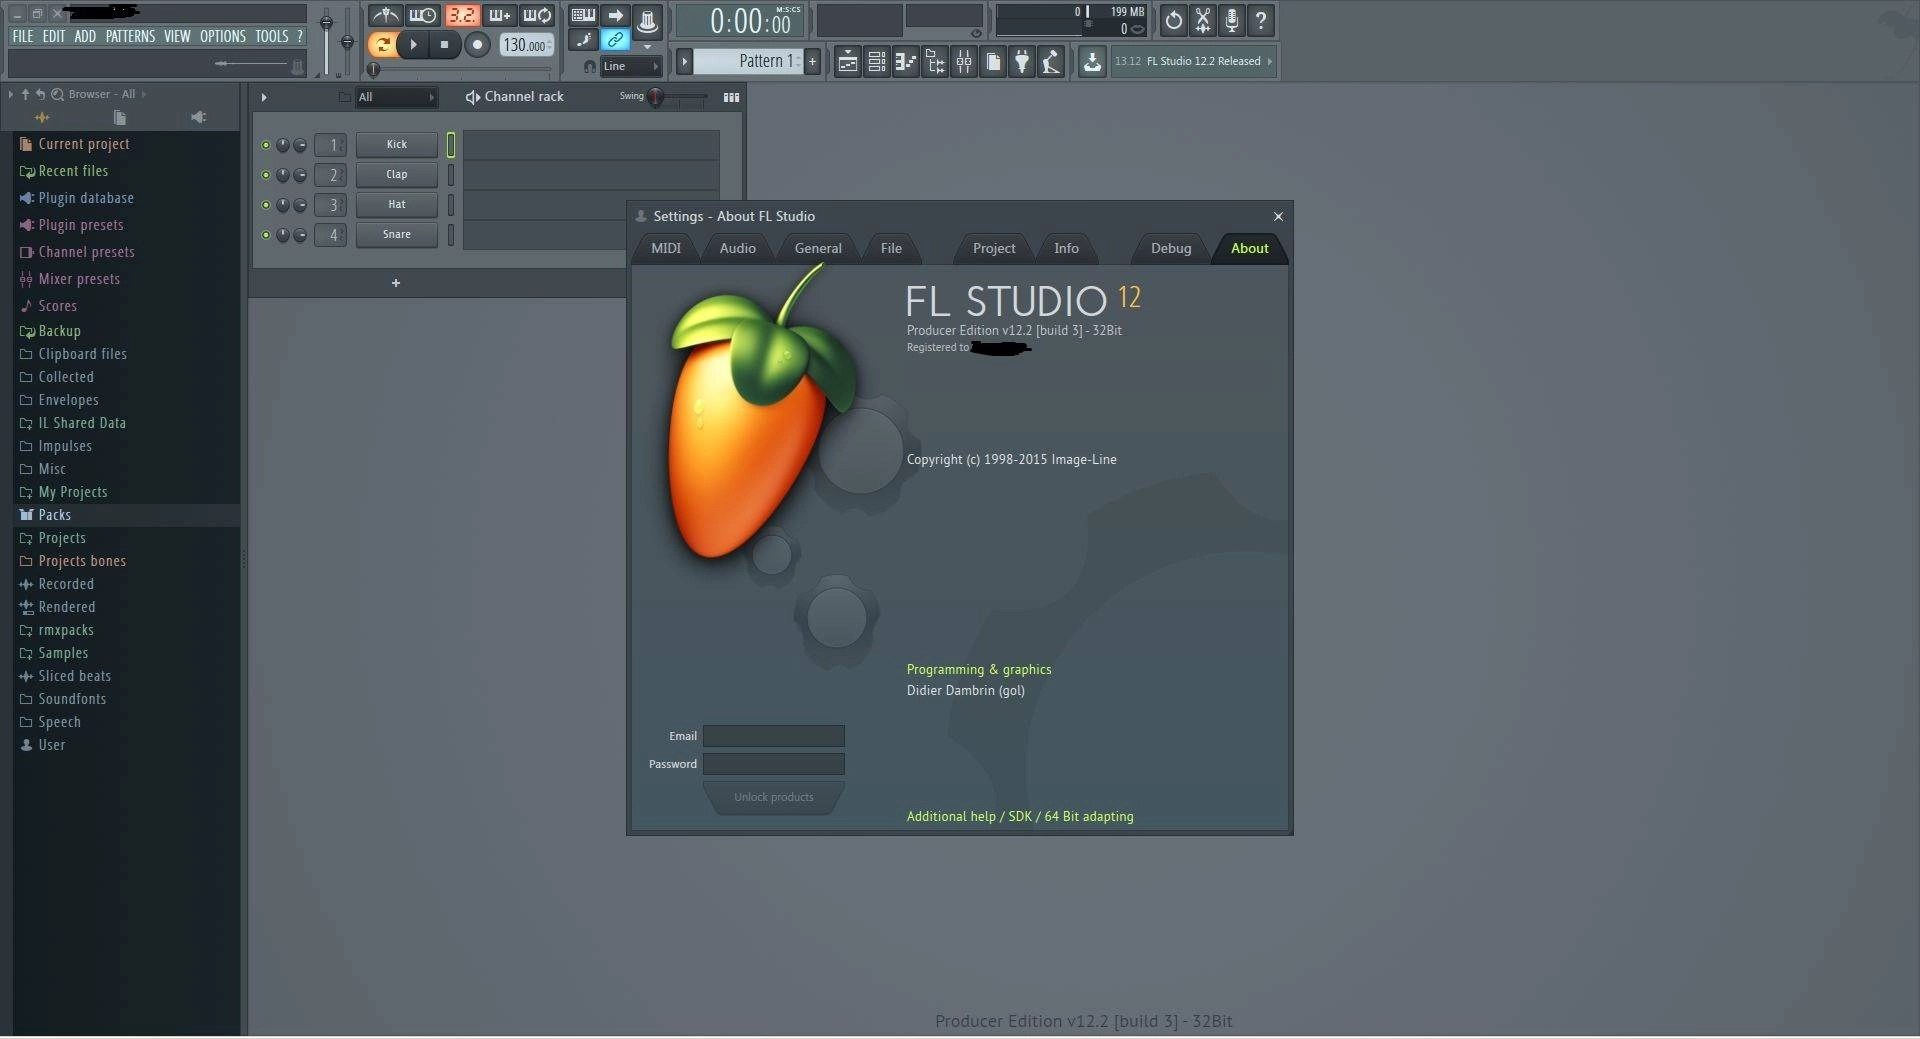Add new pattern with plus button
This screenshot has width=1920, height=1039.
(x=812, y=61)
